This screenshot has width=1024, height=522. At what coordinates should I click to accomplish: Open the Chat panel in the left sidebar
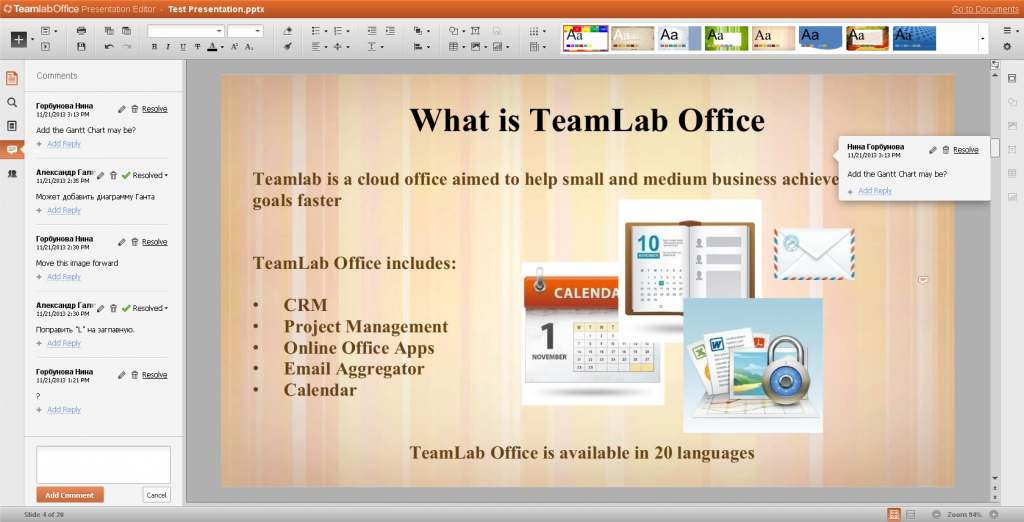pos(12,173)
